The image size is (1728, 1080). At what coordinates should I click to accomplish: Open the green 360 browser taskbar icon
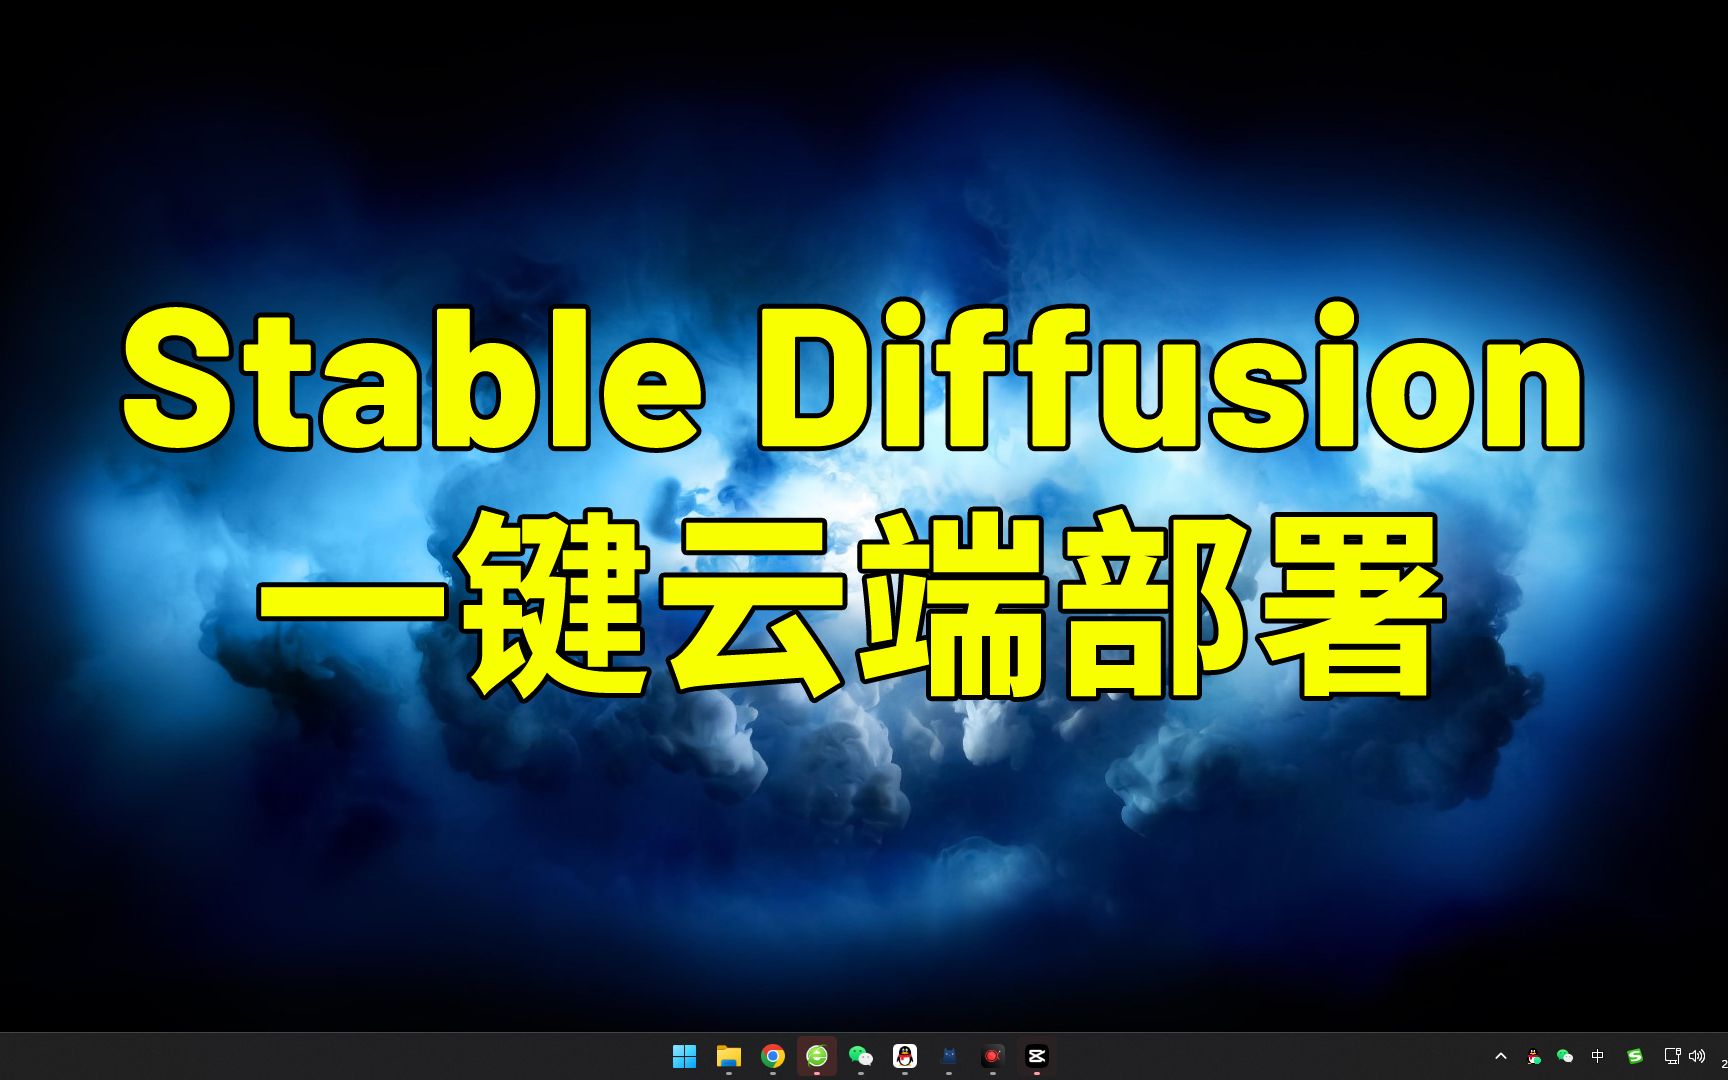point(817,1056)
